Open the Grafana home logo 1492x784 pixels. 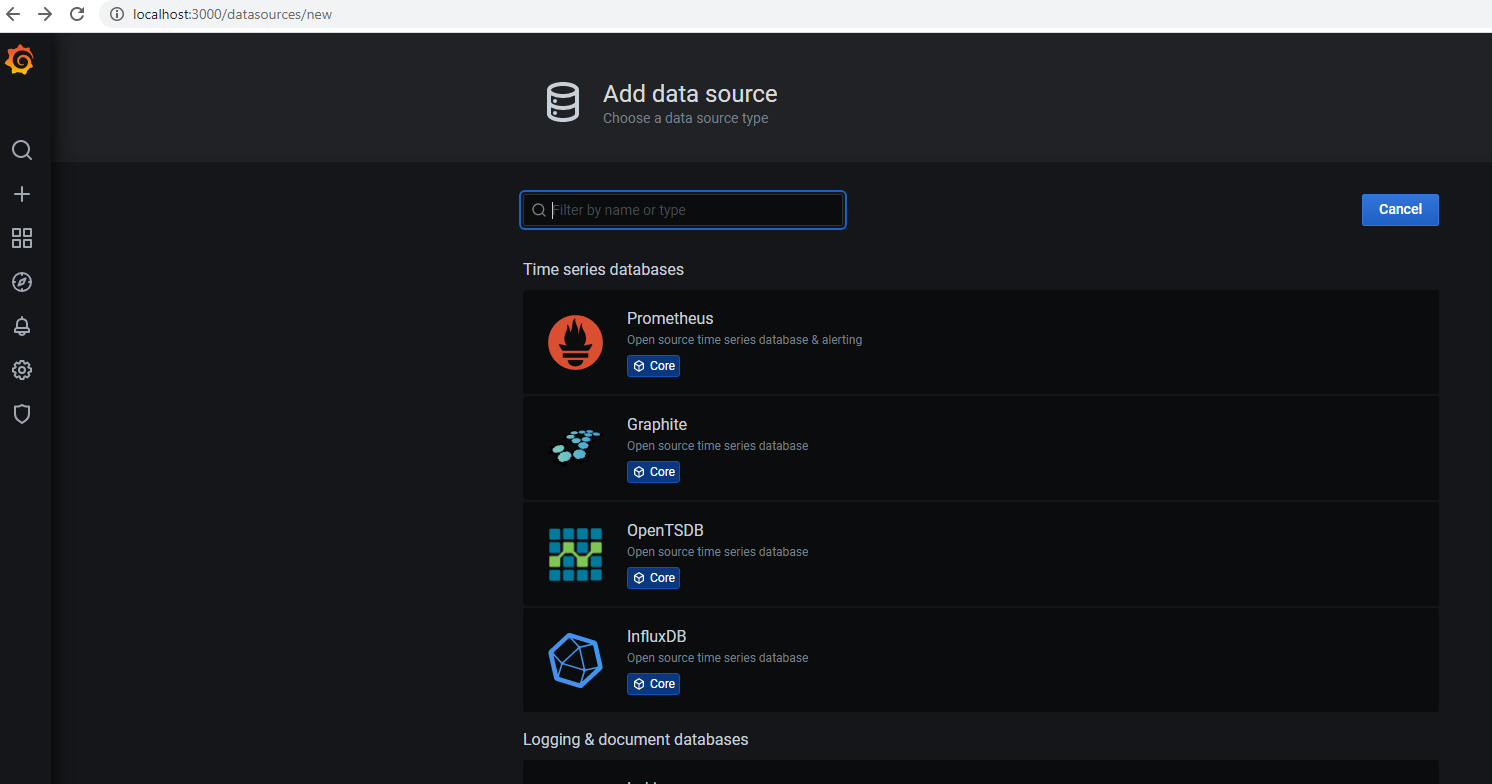click(20, 60)
